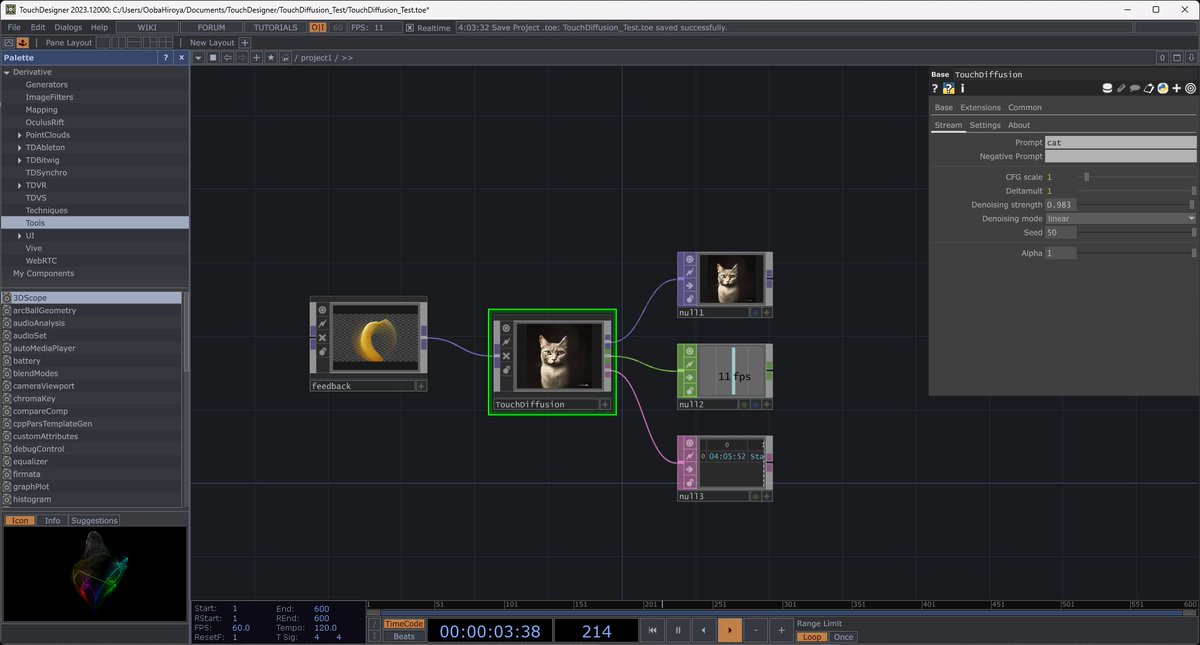Click the copy/paste parameters page icon
The height and width of the screenshot is (645, 1200).
pos(1149,88)
